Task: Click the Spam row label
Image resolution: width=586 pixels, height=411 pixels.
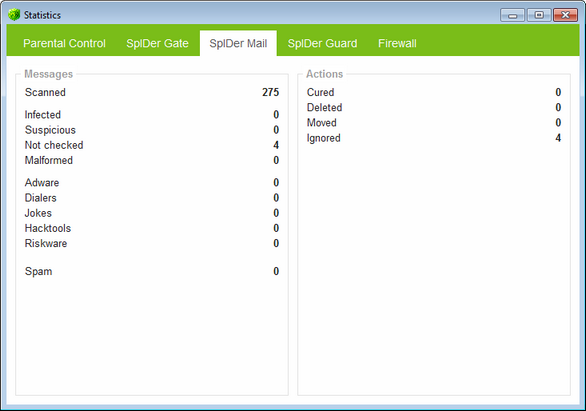Action: pyautogui.click(x=38, y=271)
